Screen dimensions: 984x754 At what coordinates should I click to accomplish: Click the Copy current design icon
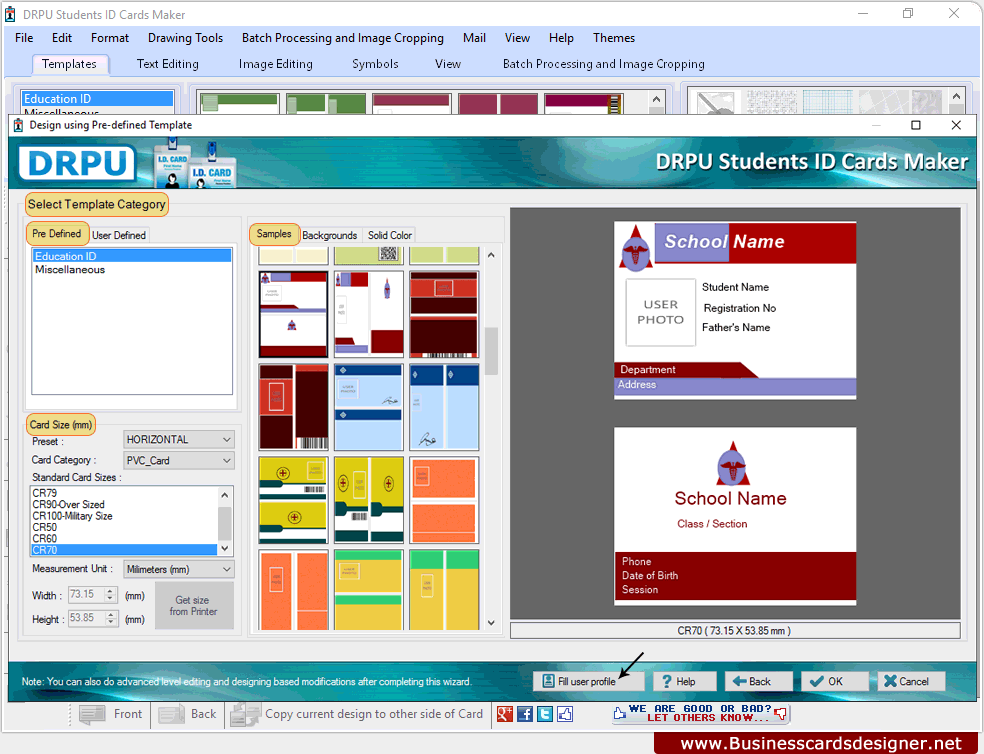(x=245, y=714)
